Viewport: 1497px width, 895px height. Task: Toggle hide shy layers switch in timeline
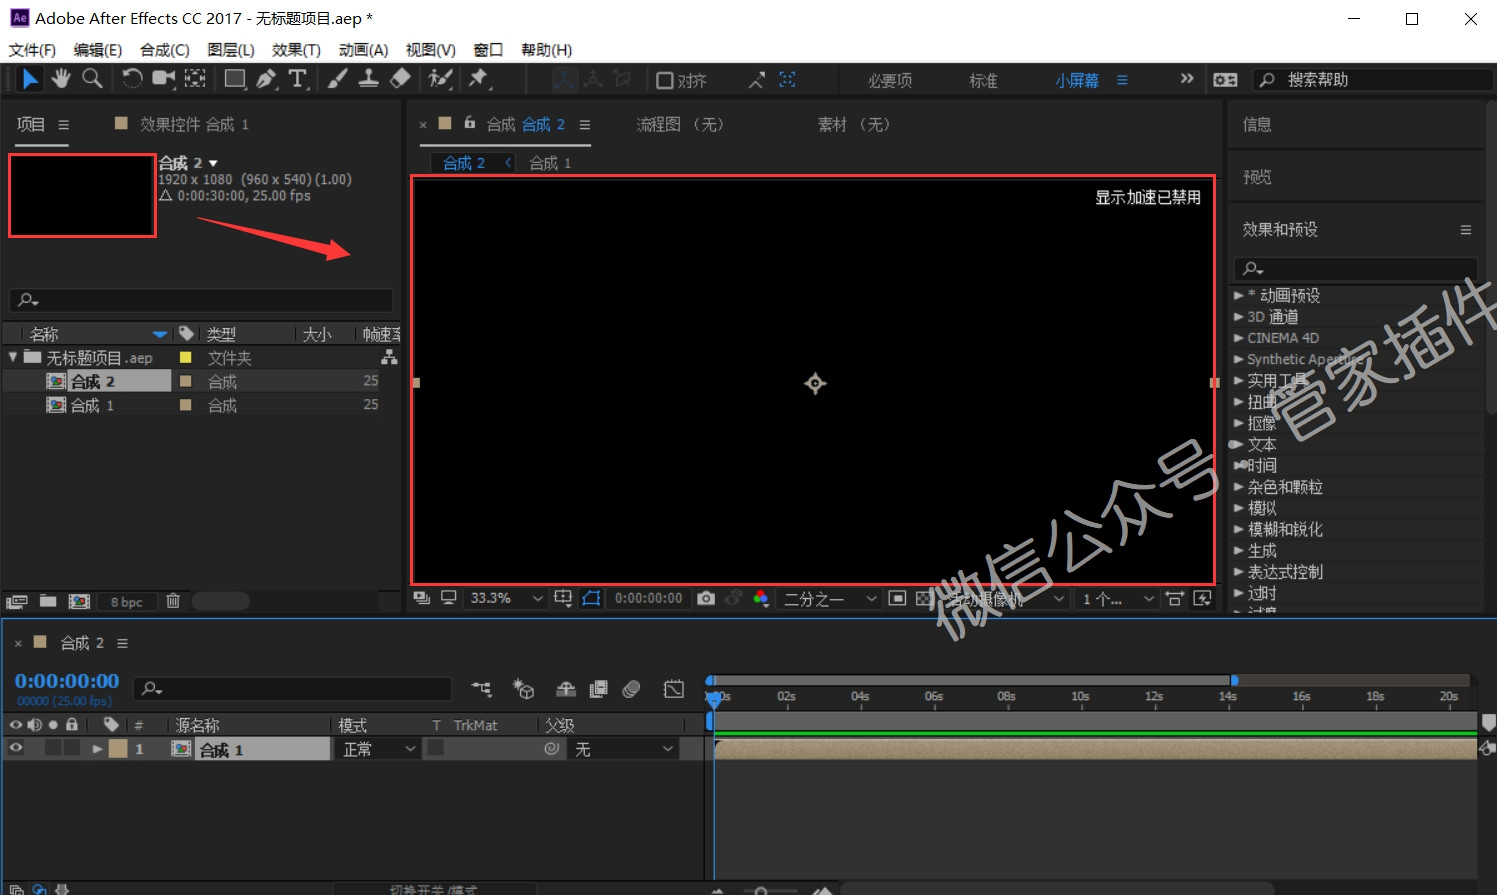(566, 689)
